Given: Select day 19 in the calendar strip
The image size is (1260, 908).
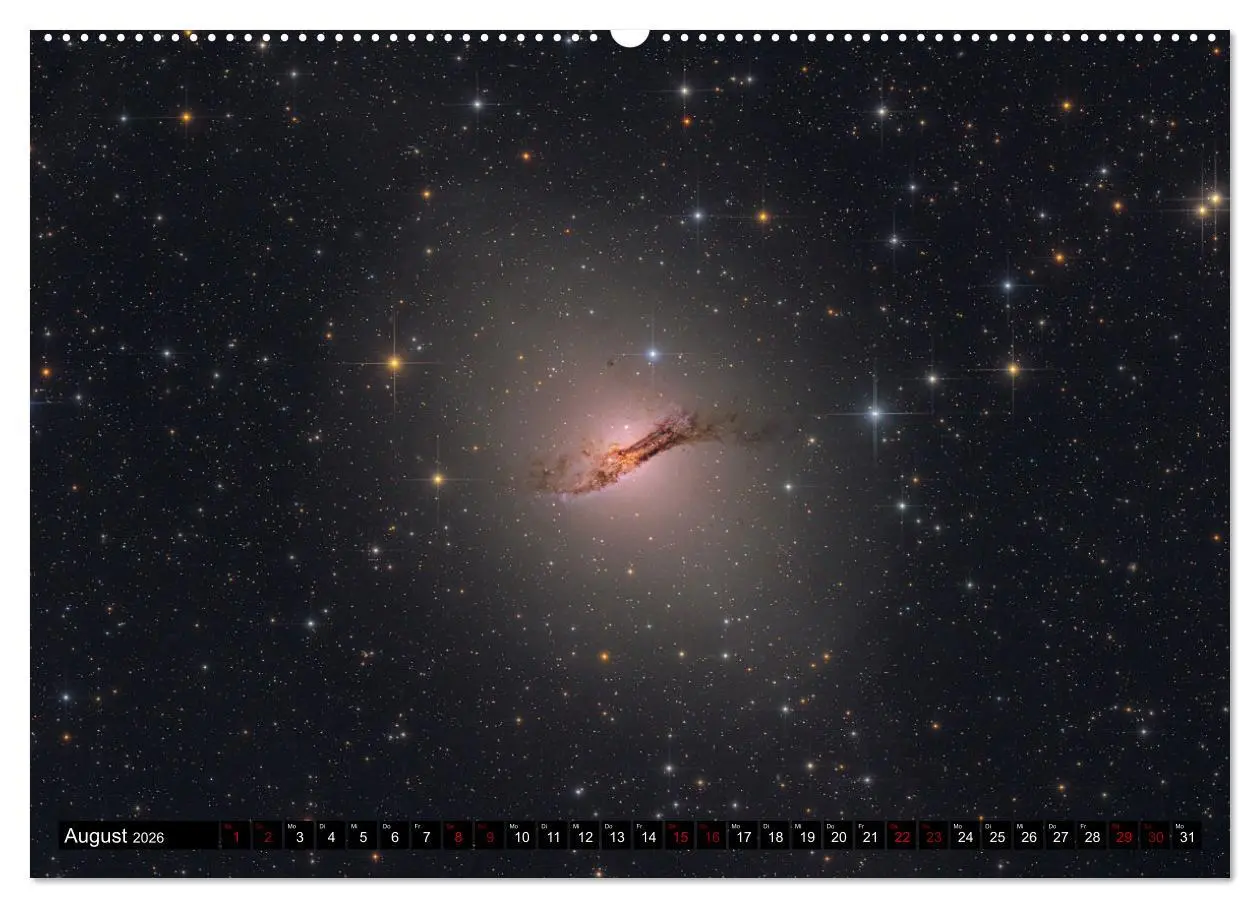Looking at the screenshot, I should tap(807, 836).
